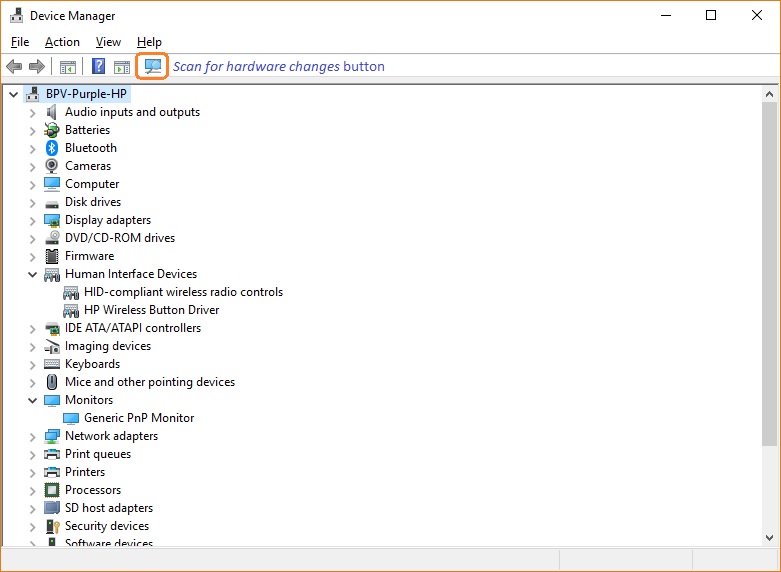The height and width of the screenshot is (572, 781).
Task: Click the Audio inputs and outputs speaker icon
Action: click(x=52, y=112)
